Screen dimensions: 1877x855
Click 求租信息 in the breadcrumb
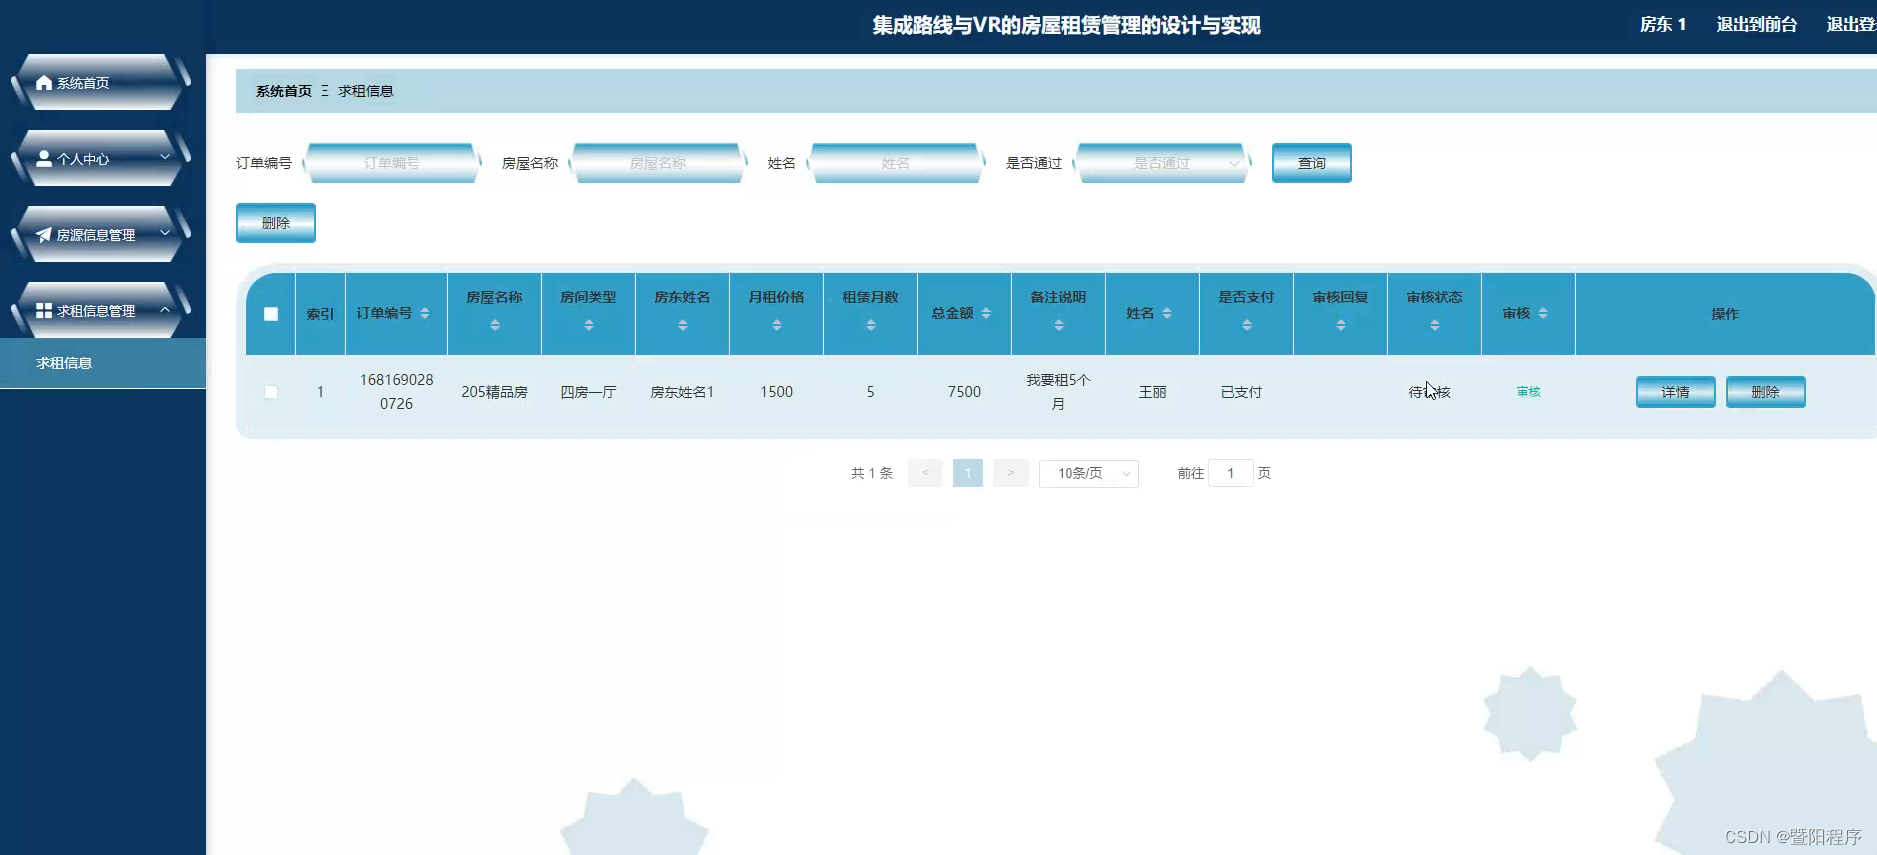coord(366,91)
